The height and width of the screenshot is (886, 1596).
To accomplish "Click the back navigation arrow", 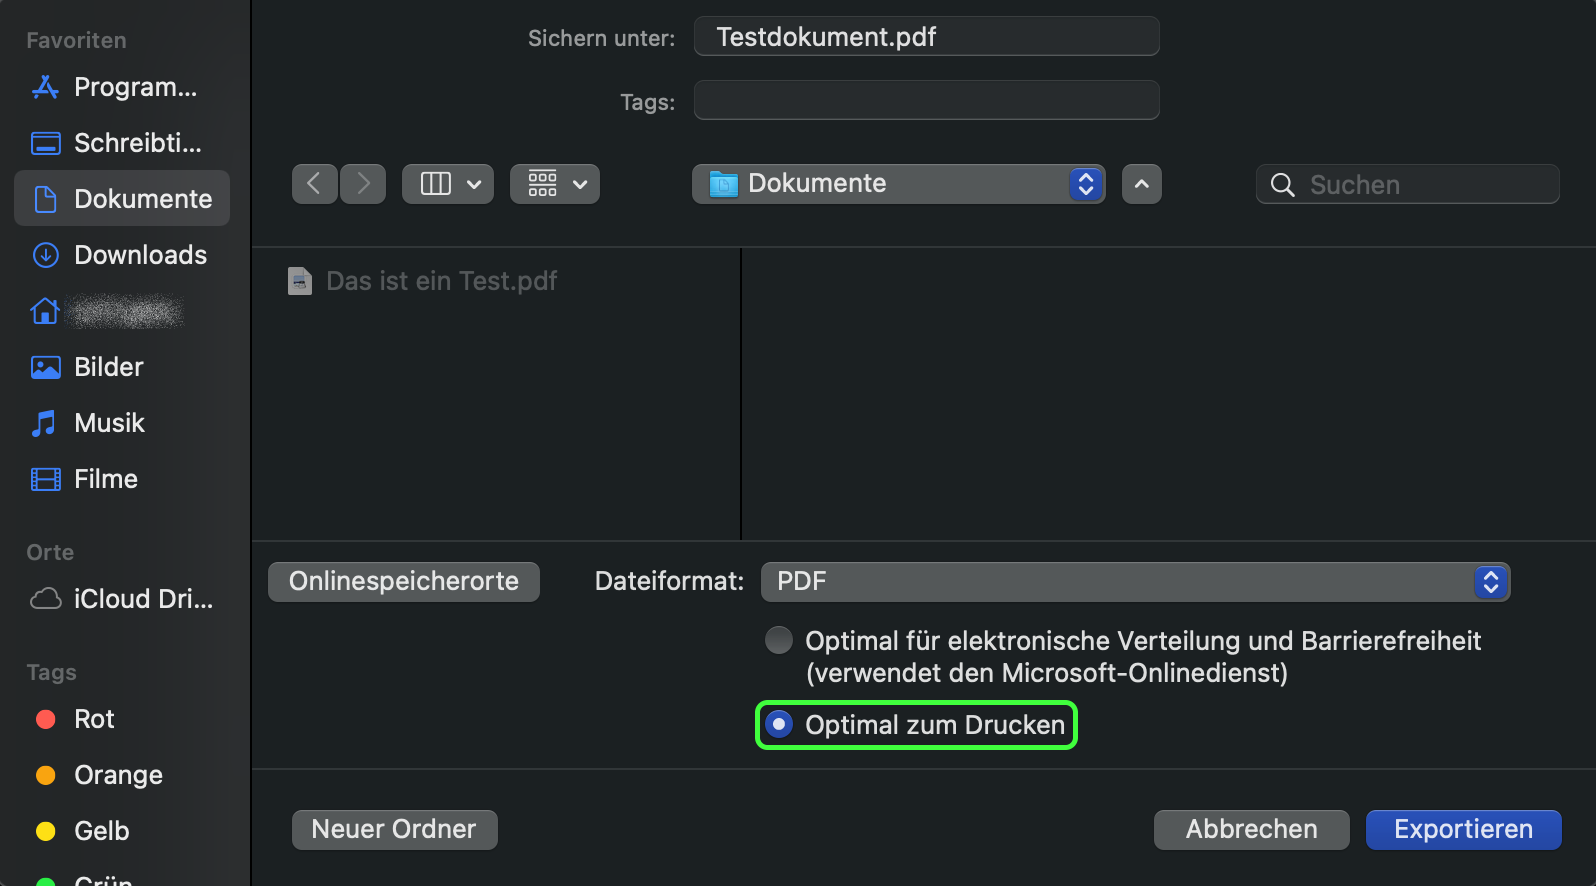I will (x=314, y=184).
